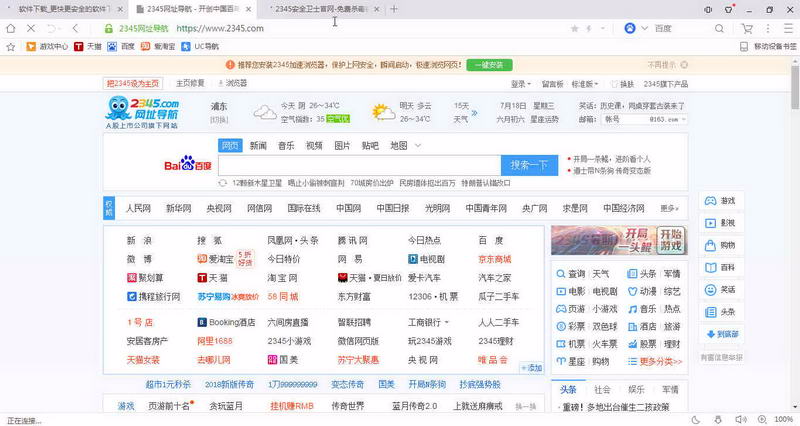The image size is (800, 426).
Task: Switch to the 社会 news tab
Action: 602,390
